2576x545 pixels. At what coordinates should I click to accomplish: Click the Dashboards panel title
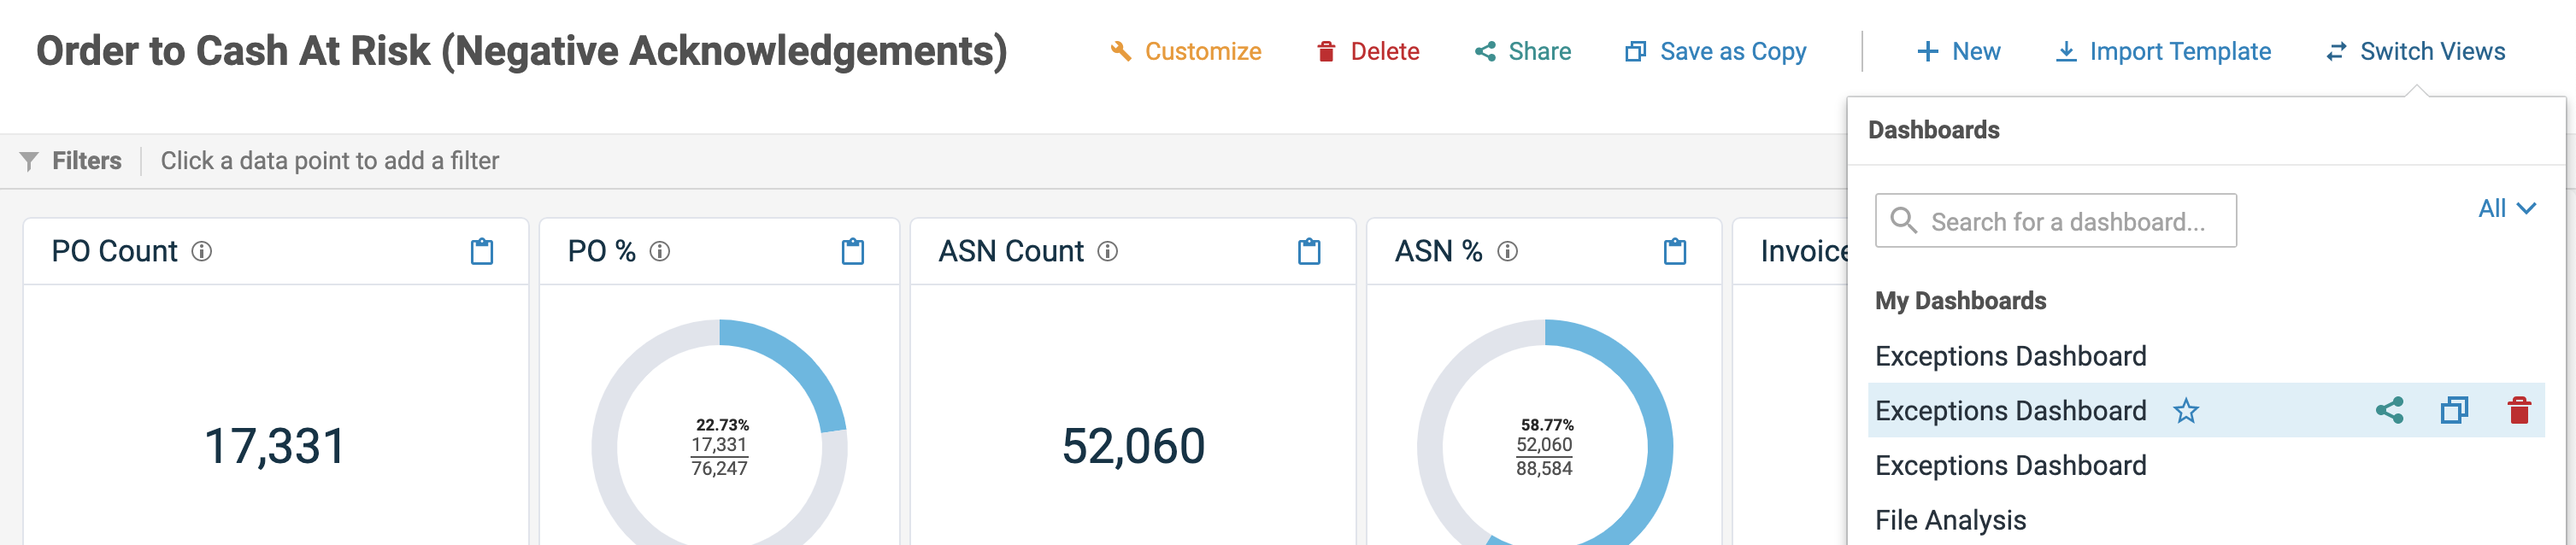click(1933, 130)
